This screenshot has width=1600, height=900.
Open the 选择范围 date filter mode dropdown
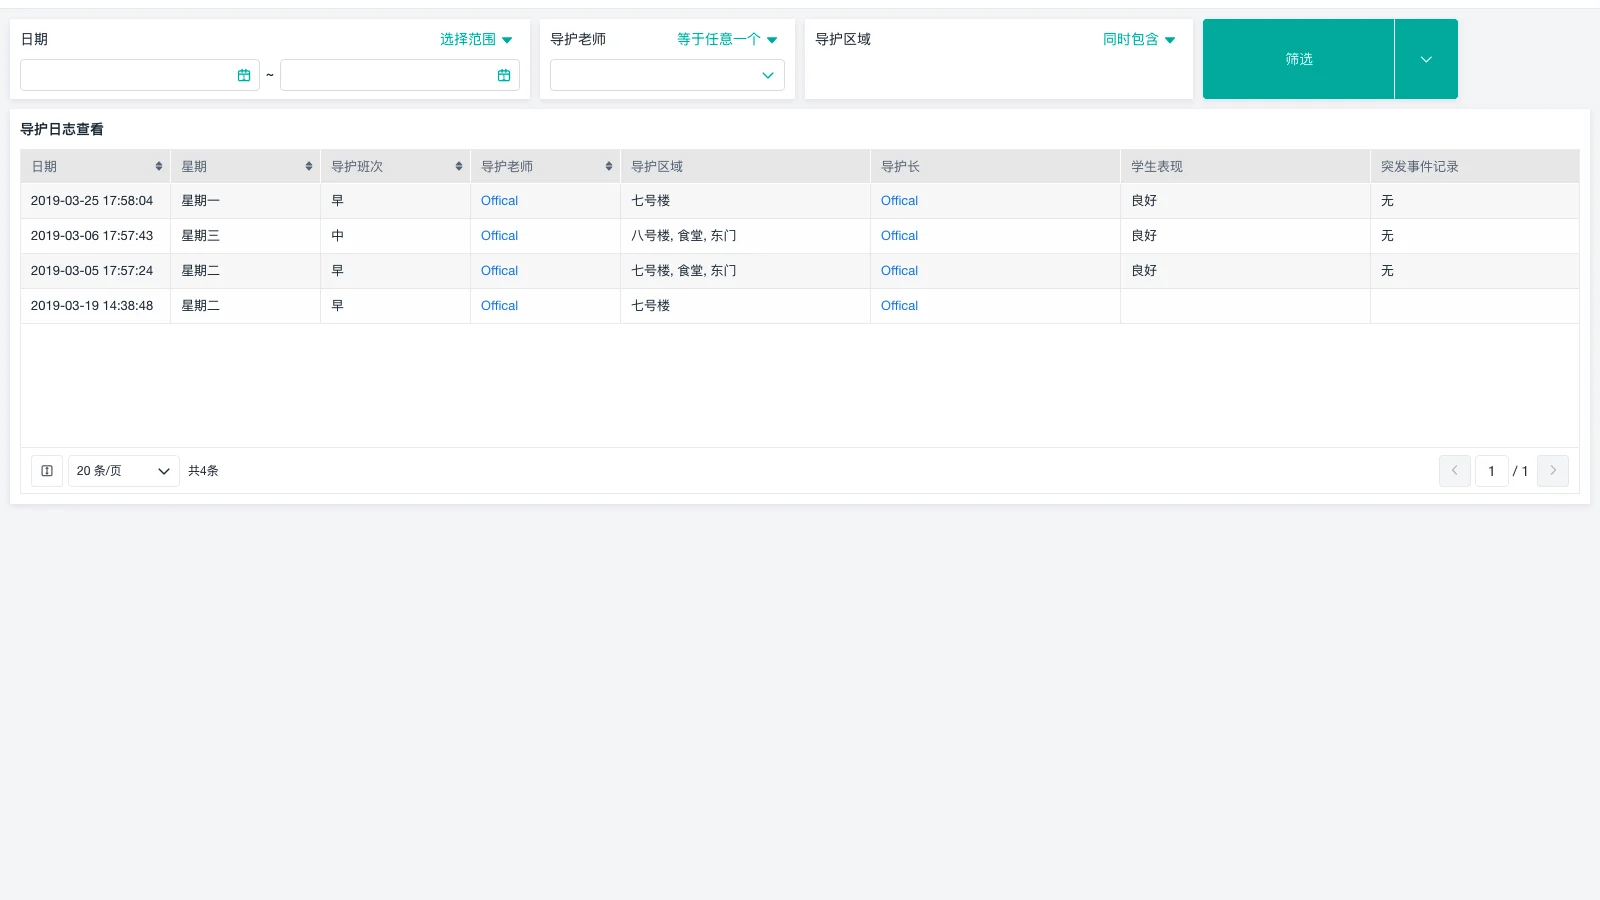tap(476, 39)
